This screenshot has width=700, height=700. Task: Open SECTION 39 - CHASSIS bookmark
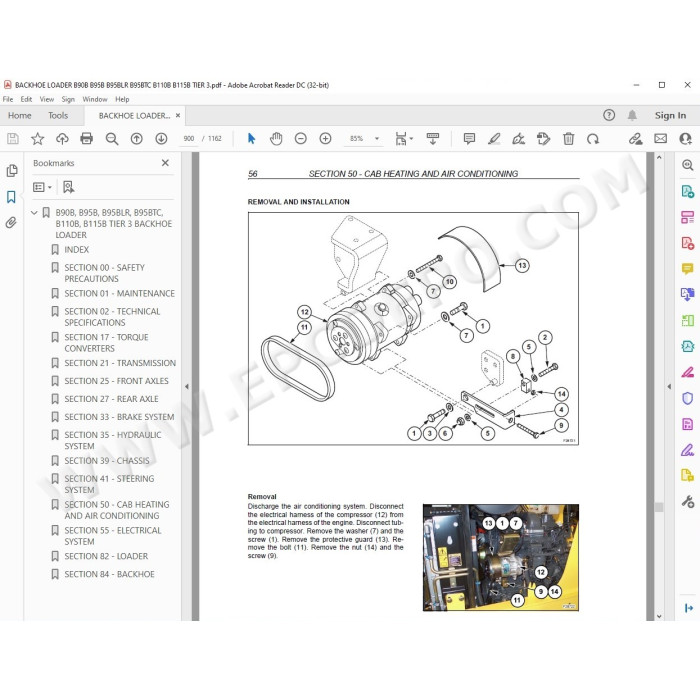click(107, 460)
